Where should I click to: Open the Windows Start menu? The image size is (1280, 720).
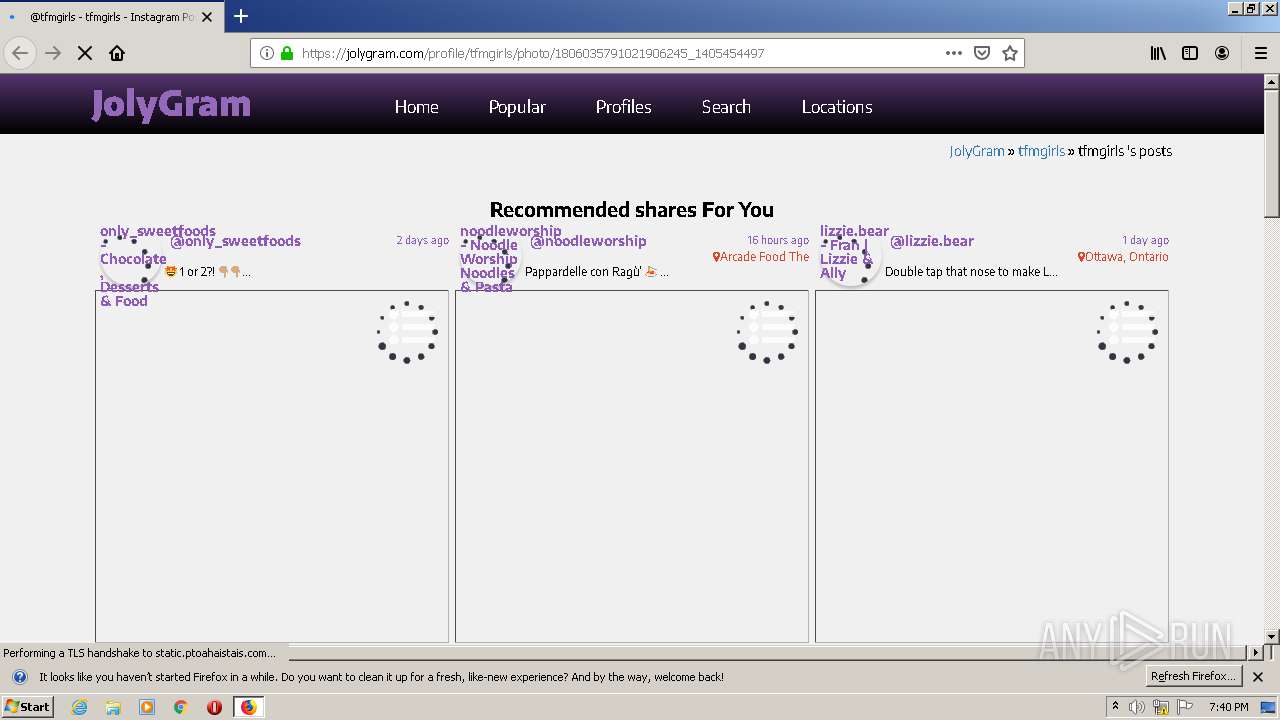[x=27, y=706]
